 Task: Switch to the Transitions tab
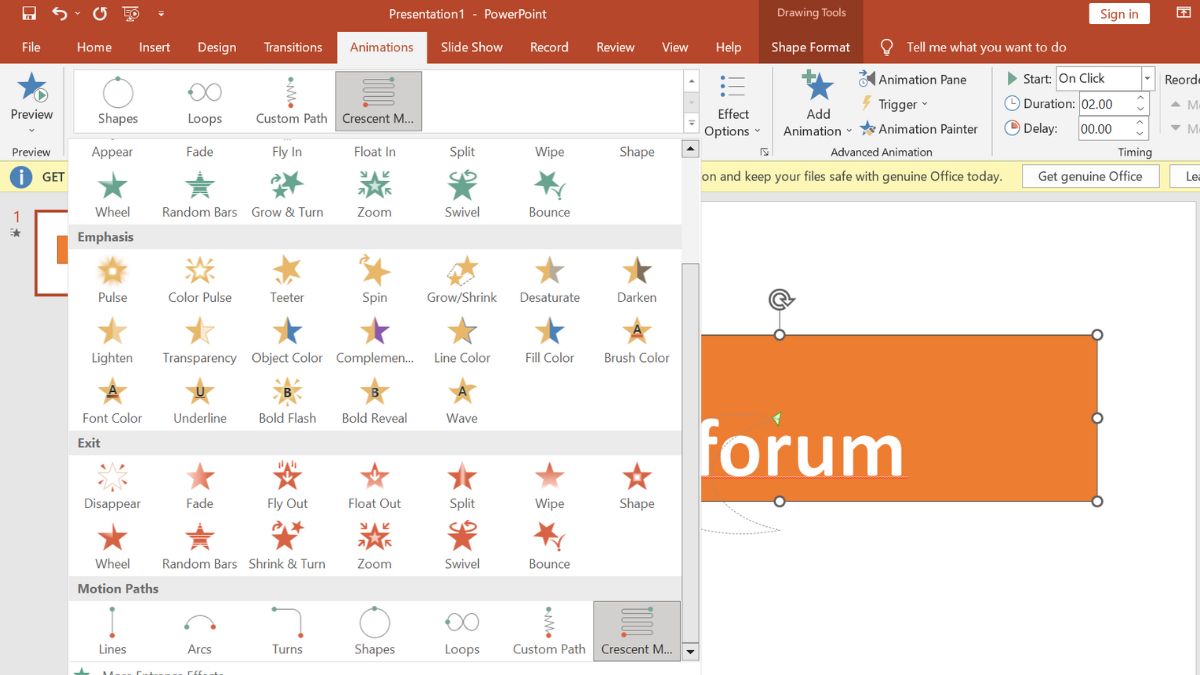(293, 47)
